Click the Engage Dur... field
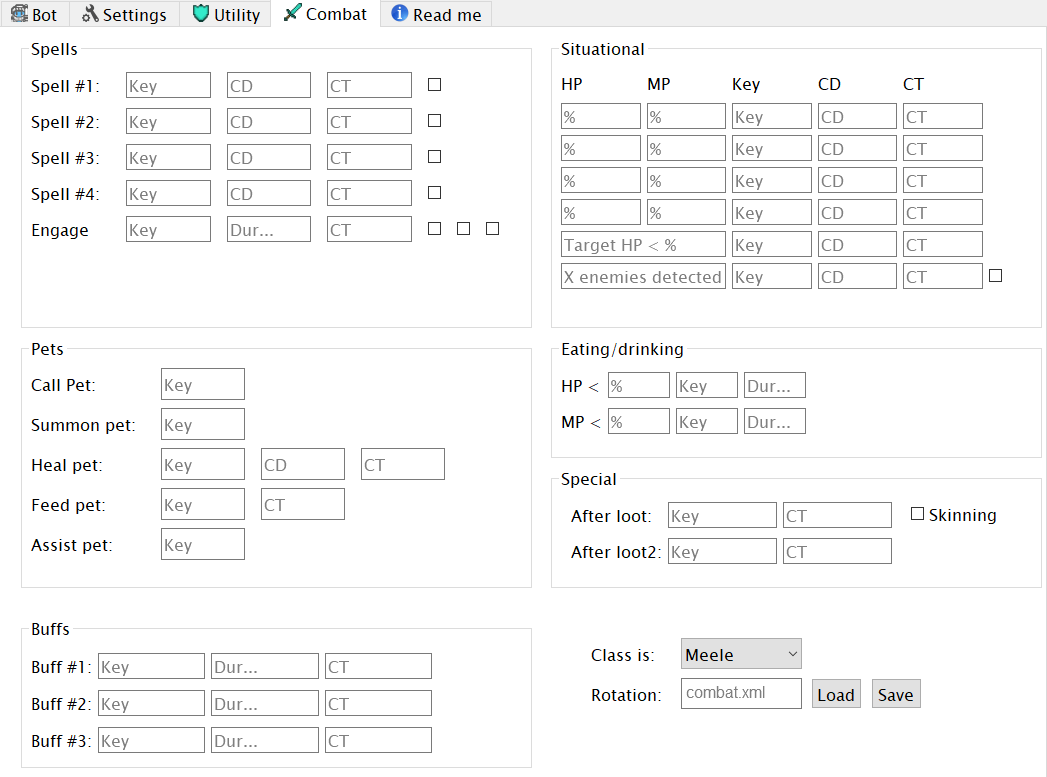 (268, 230)
